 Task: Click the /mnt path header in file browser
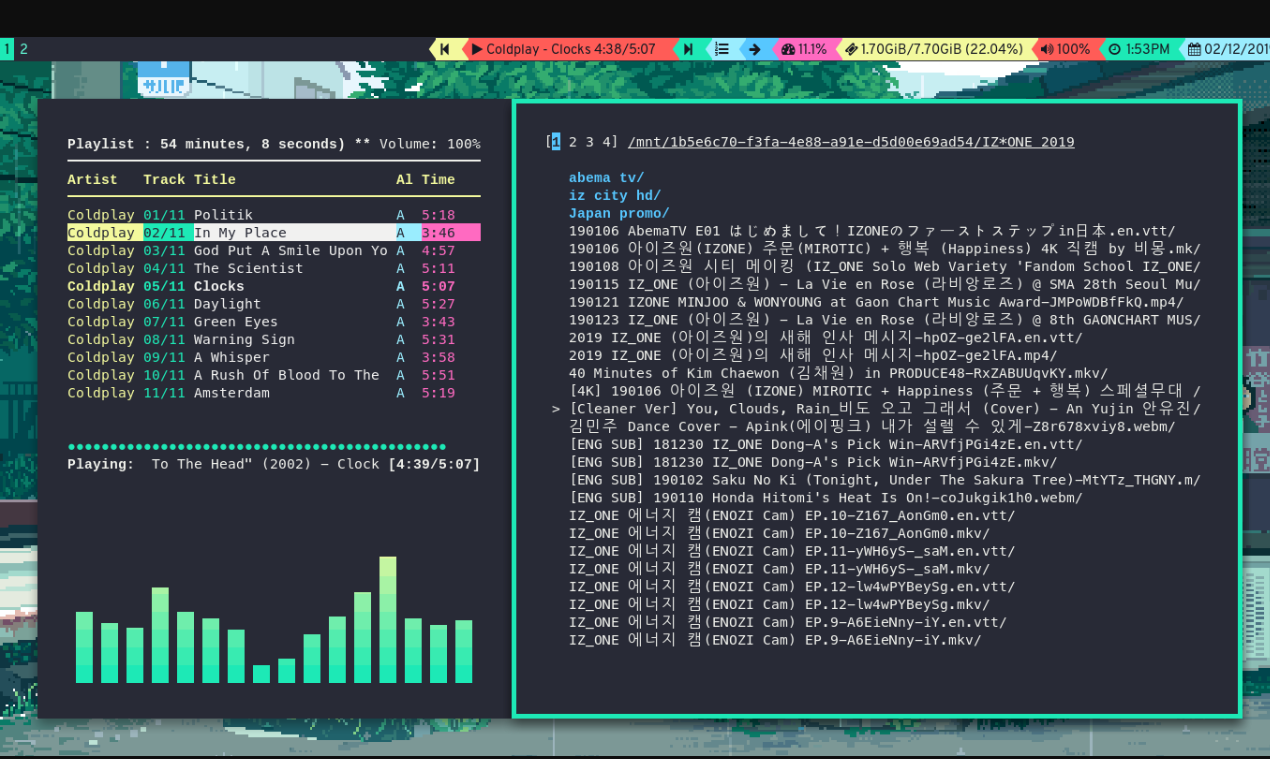point(851,142)
